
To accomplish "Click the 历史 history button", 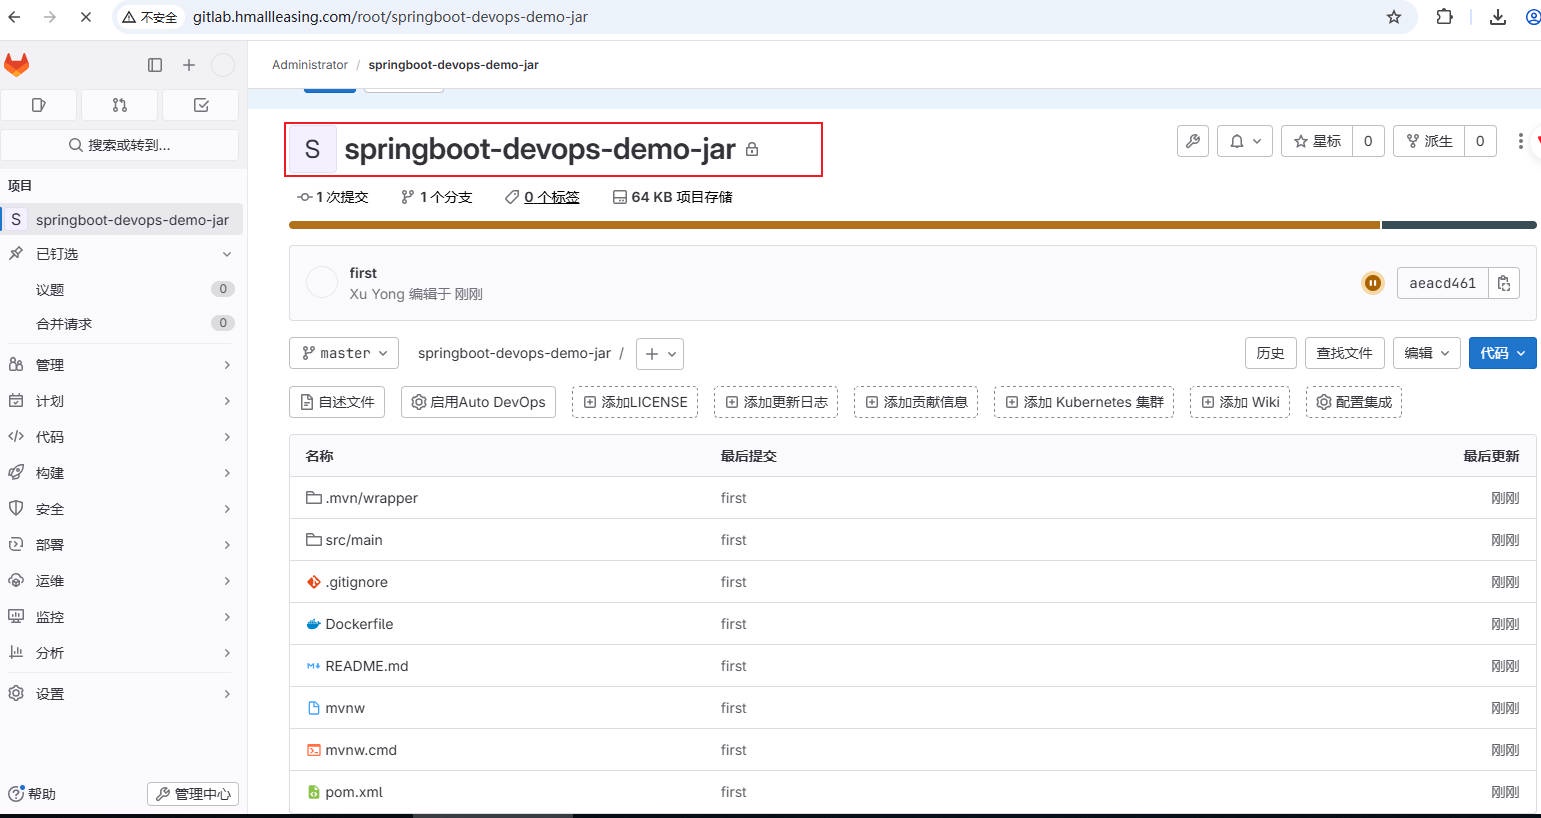I will (1270, 353).
